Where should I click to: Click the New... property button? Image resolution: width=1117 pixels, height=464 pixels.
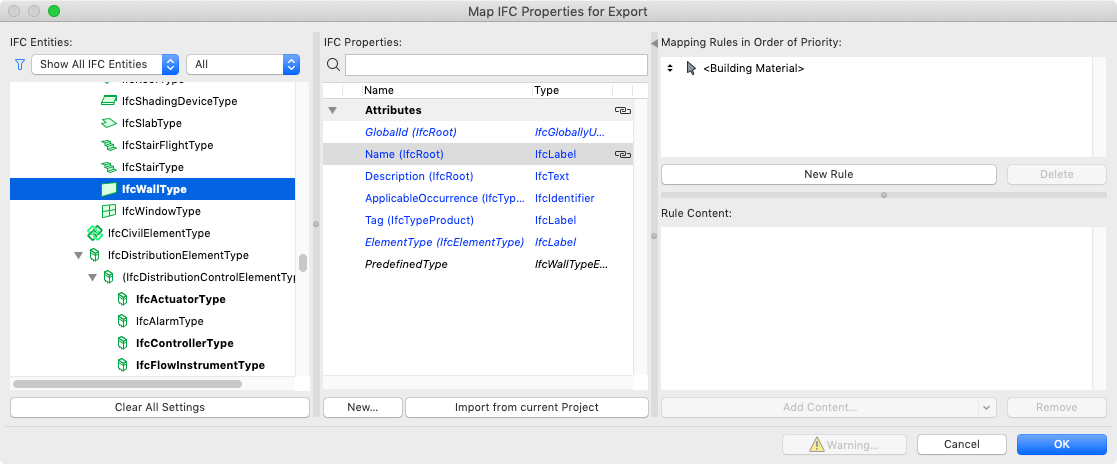(x=363, y=408)
